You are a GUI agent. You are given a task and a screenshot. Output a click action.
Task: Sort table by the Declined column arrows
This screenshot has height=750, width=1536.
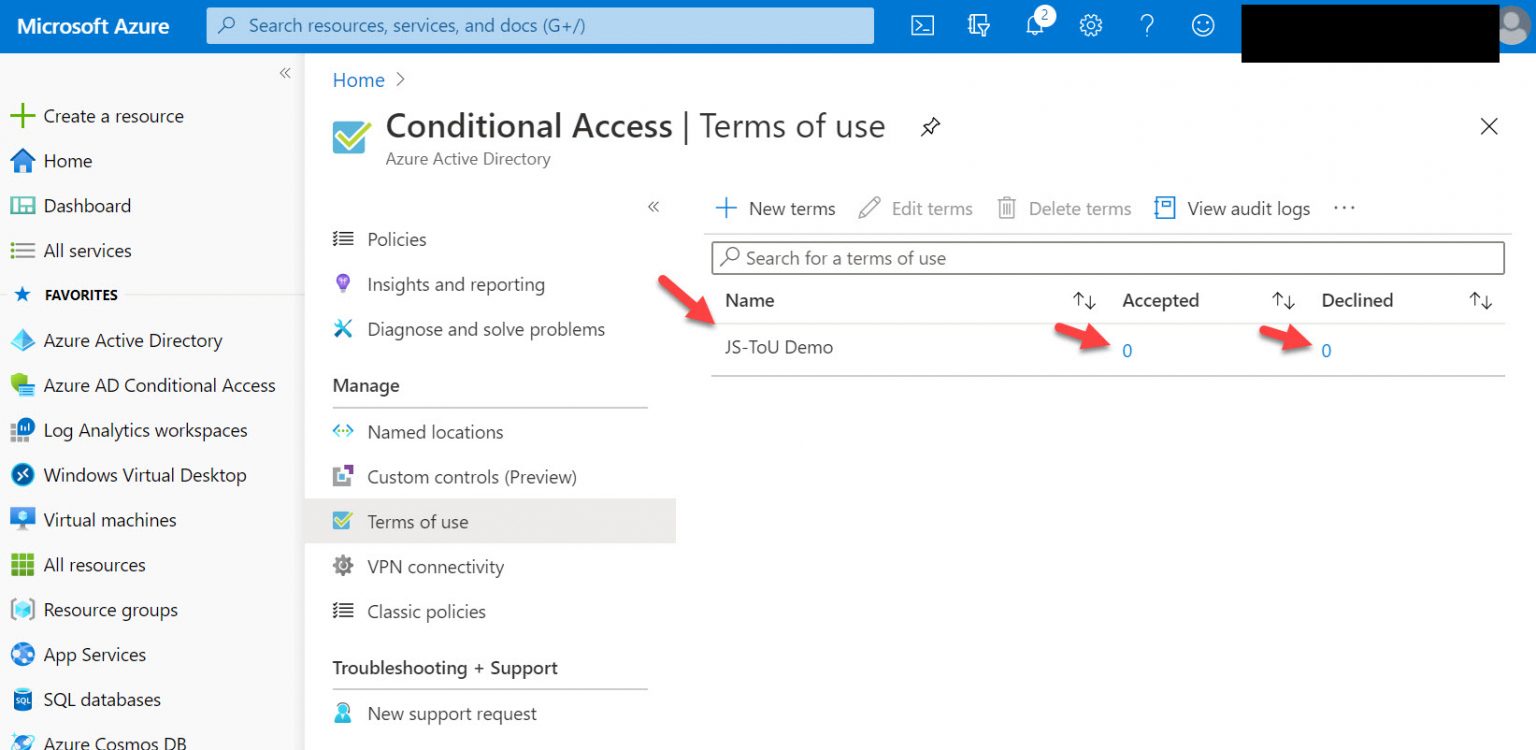(1480, 300)
